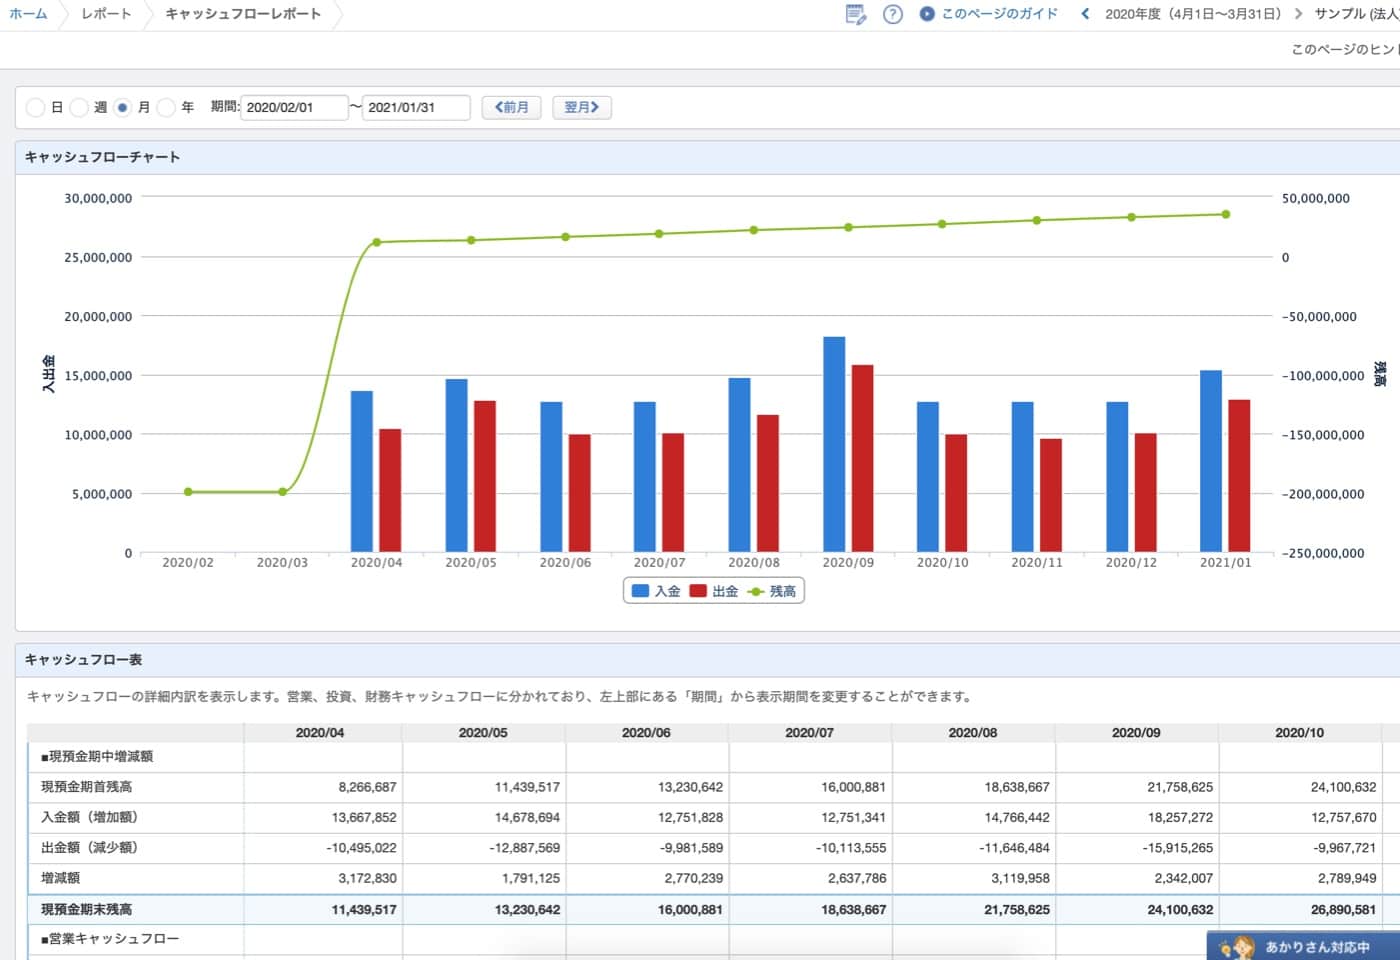Screen dimensions: 1400x960
Task: Click the question mark help icon
Action: pos(893,14)
